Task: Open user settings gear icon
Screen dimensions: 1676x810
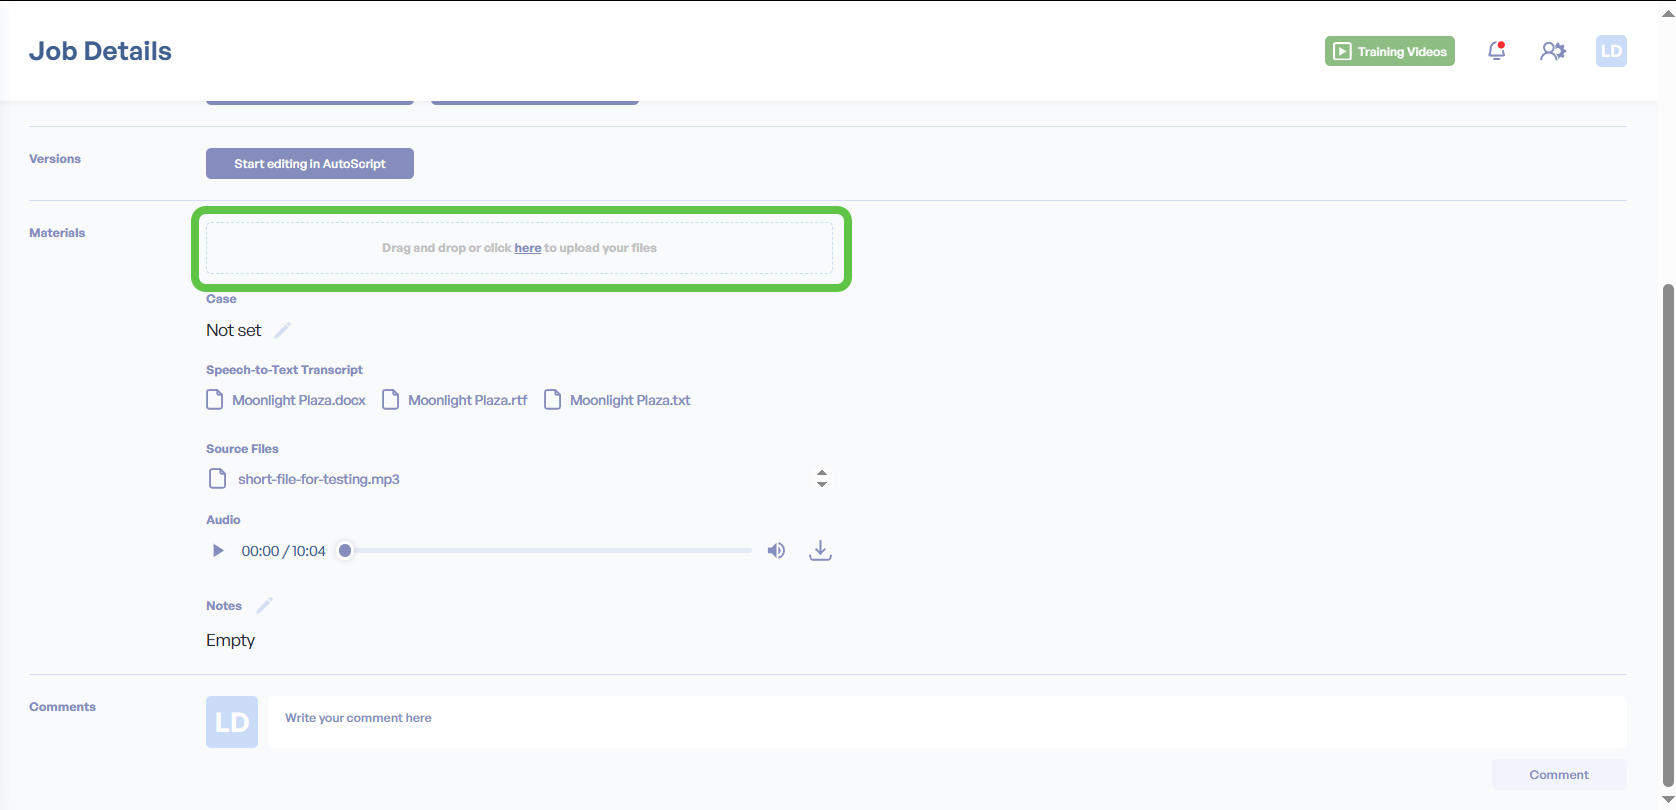Action: pyautogui.click(x=1552, y=51)
